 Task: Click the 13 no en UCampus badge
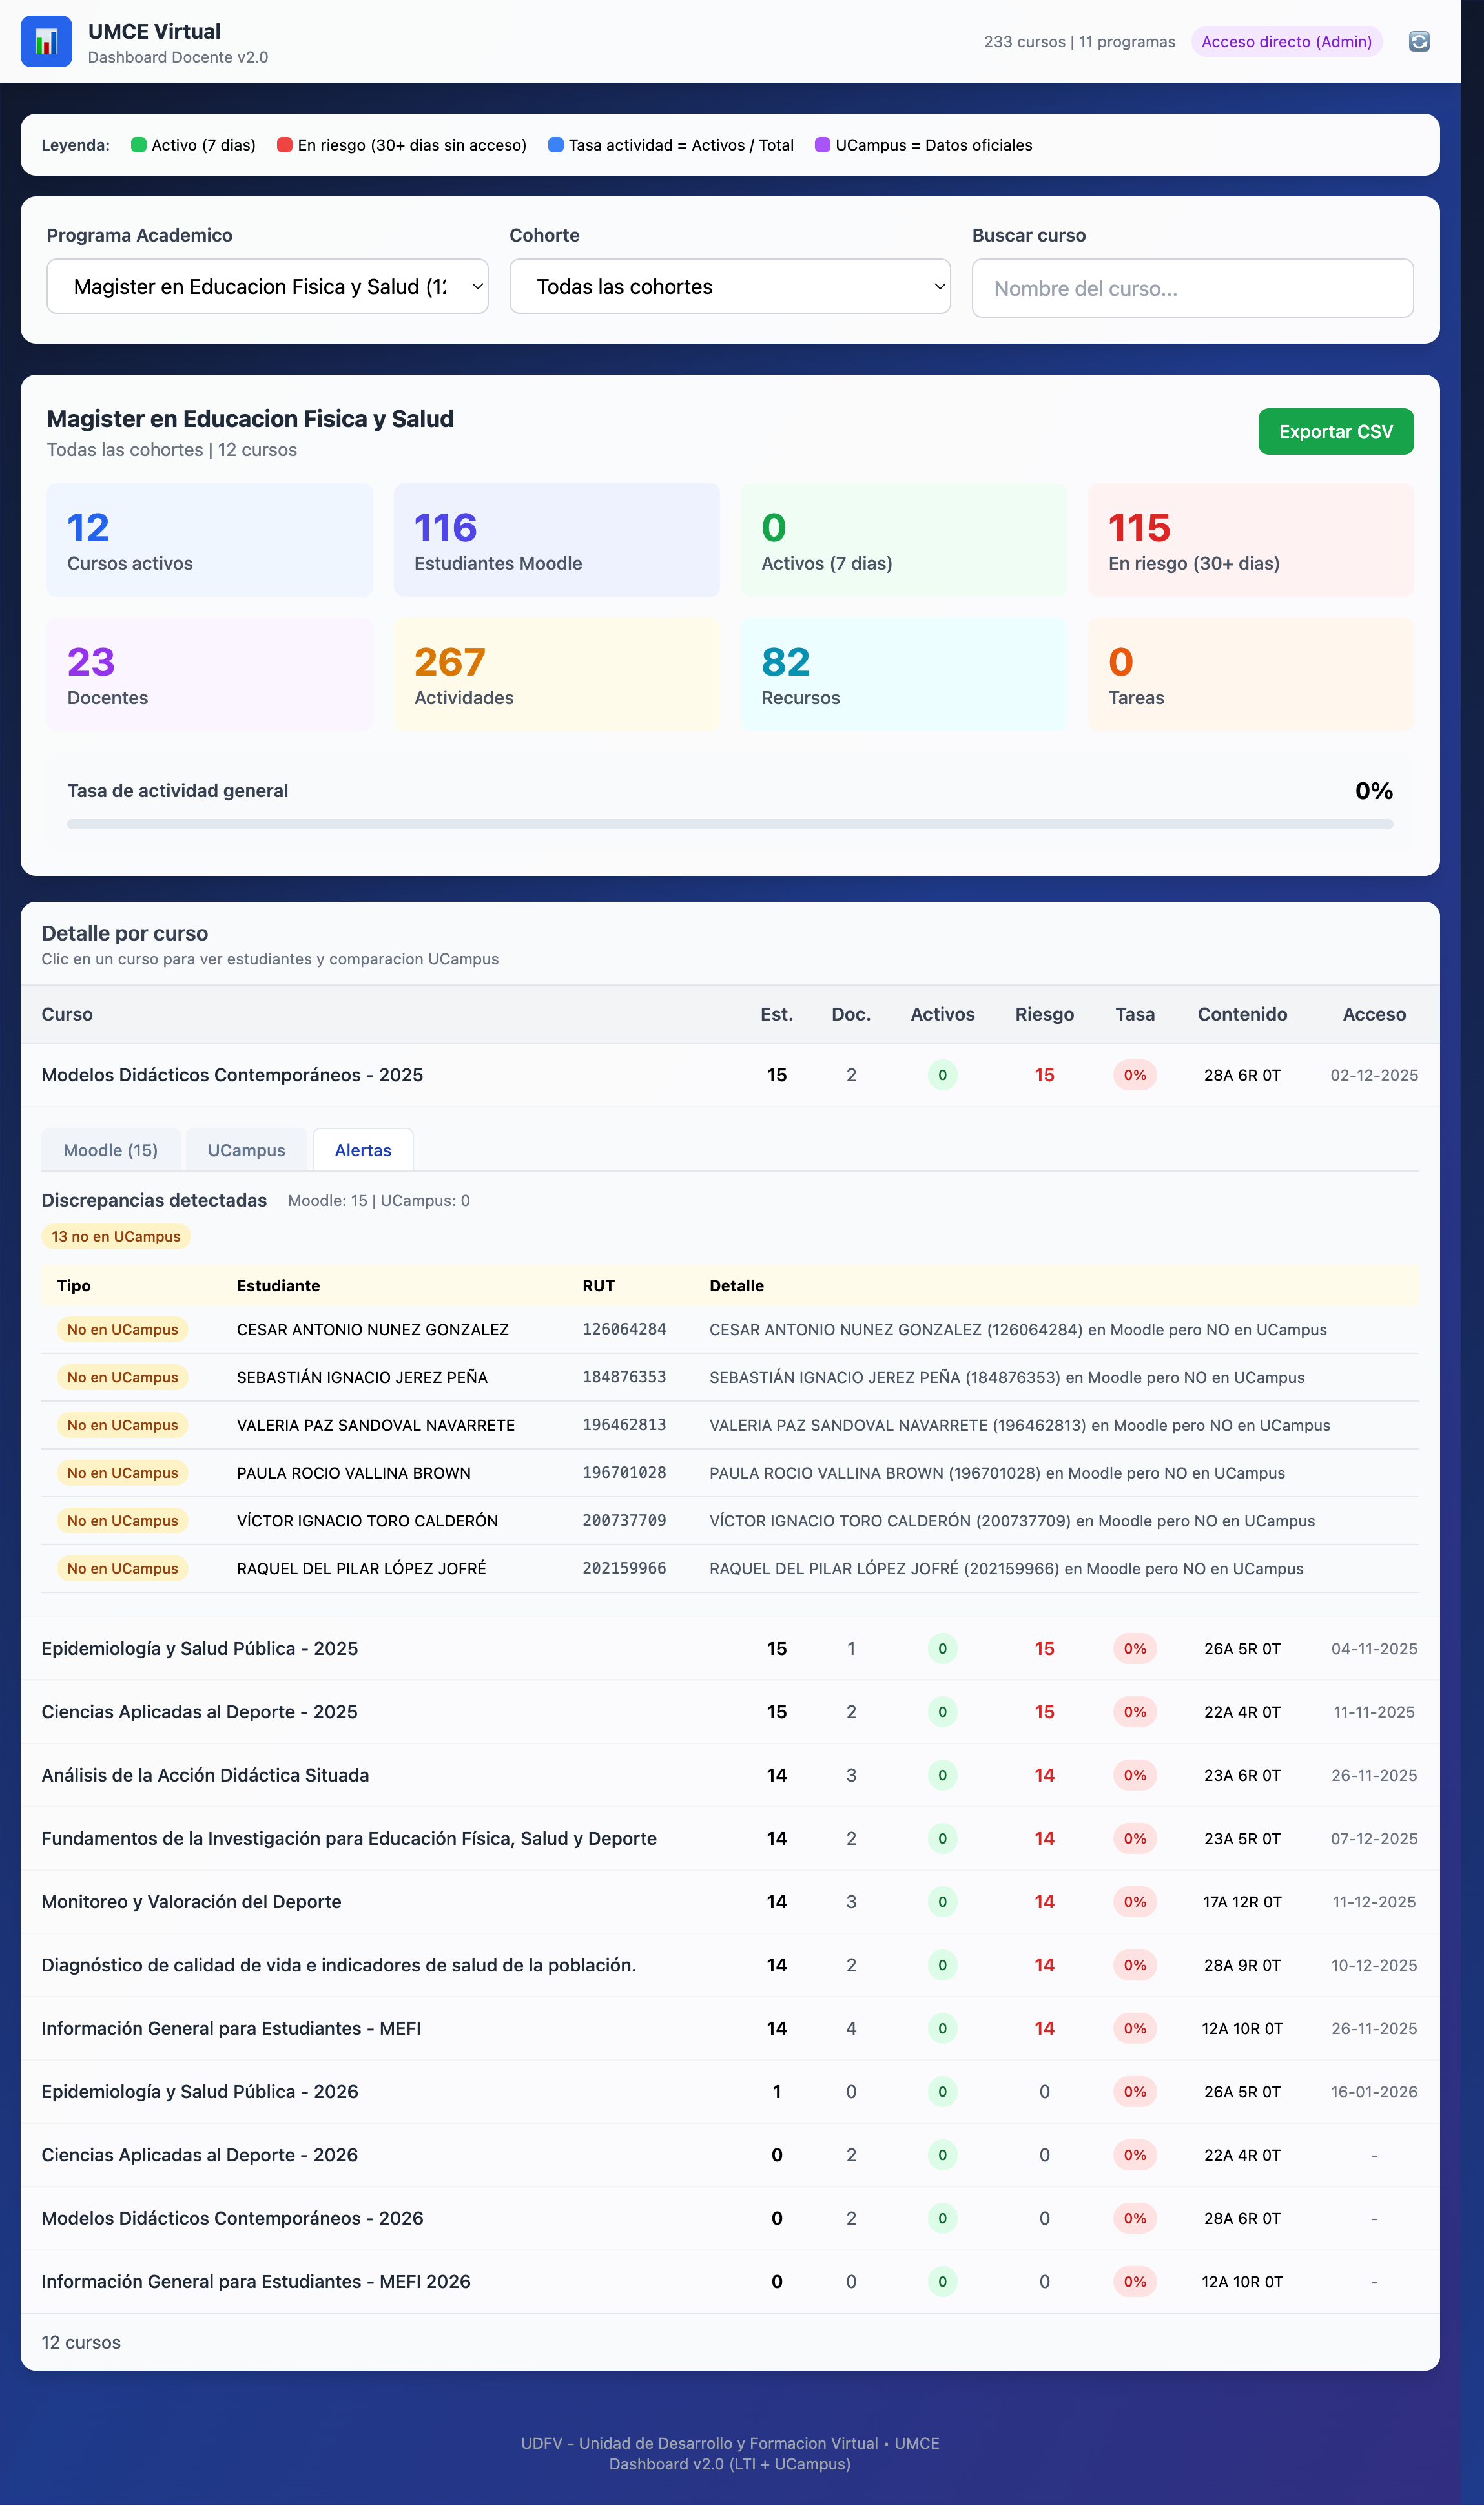[116, 1236]
